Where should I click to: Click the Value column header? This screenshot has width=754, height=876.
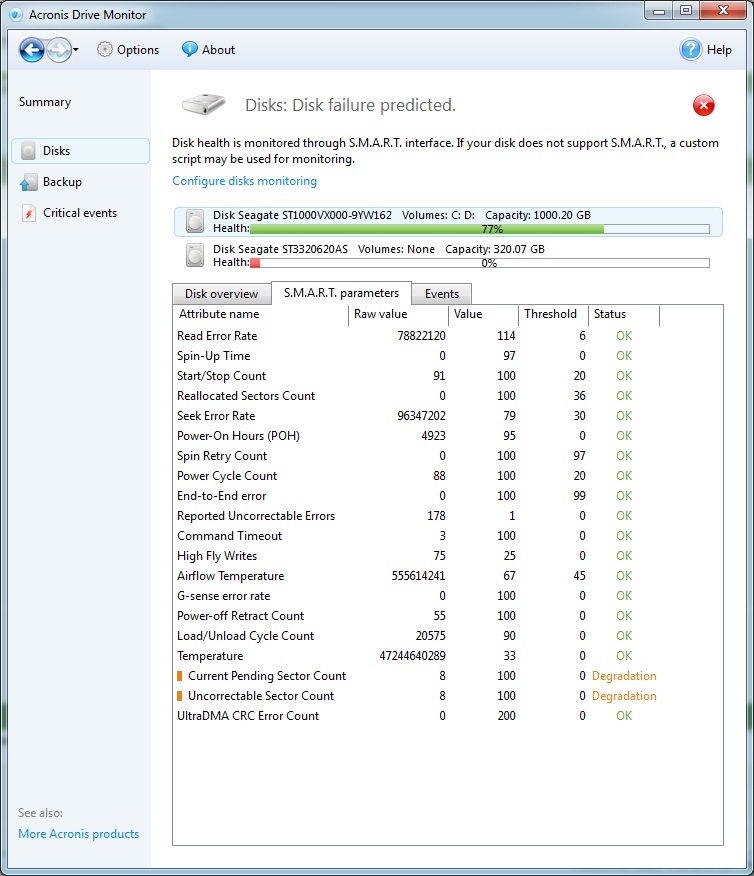(483, 315)
